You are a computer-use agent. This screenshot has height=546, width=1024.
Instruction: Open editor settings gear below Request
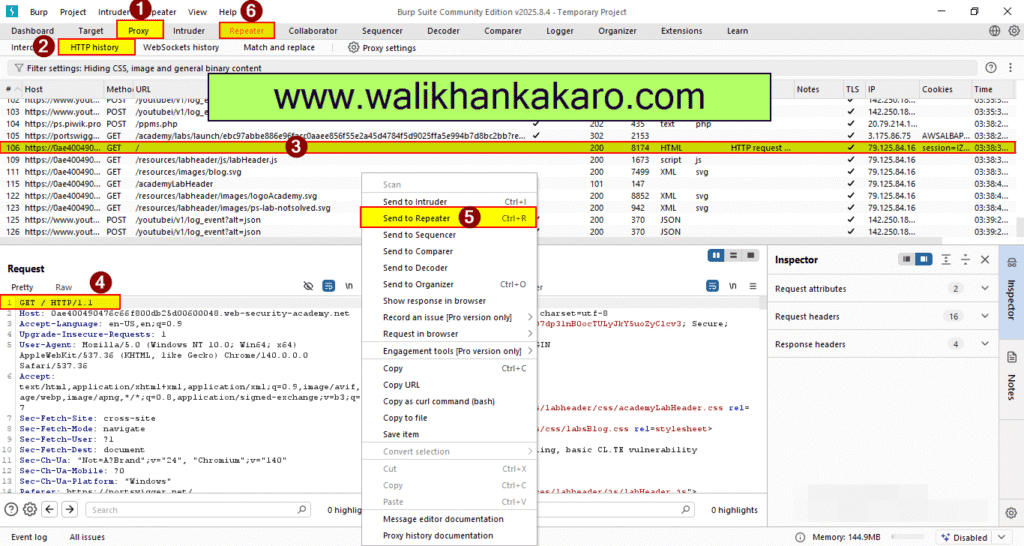coord(30,509)
